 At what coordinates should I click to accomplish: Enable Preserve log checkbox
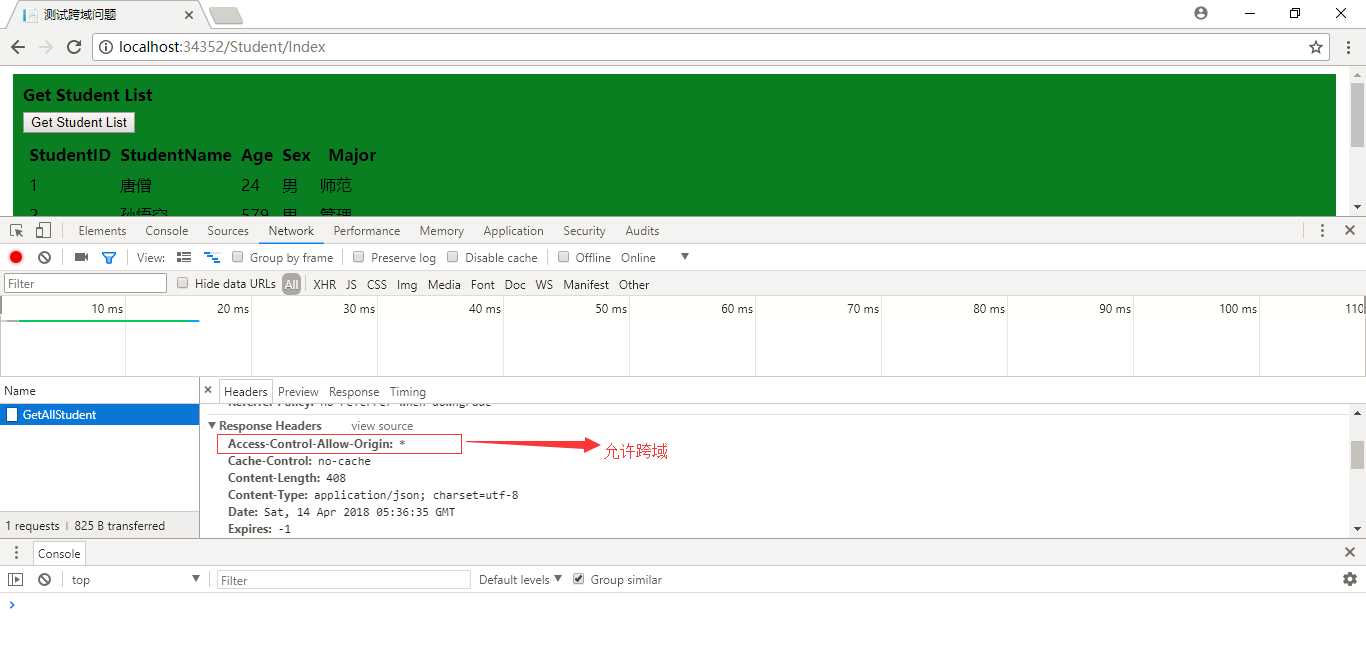(359, 256)
